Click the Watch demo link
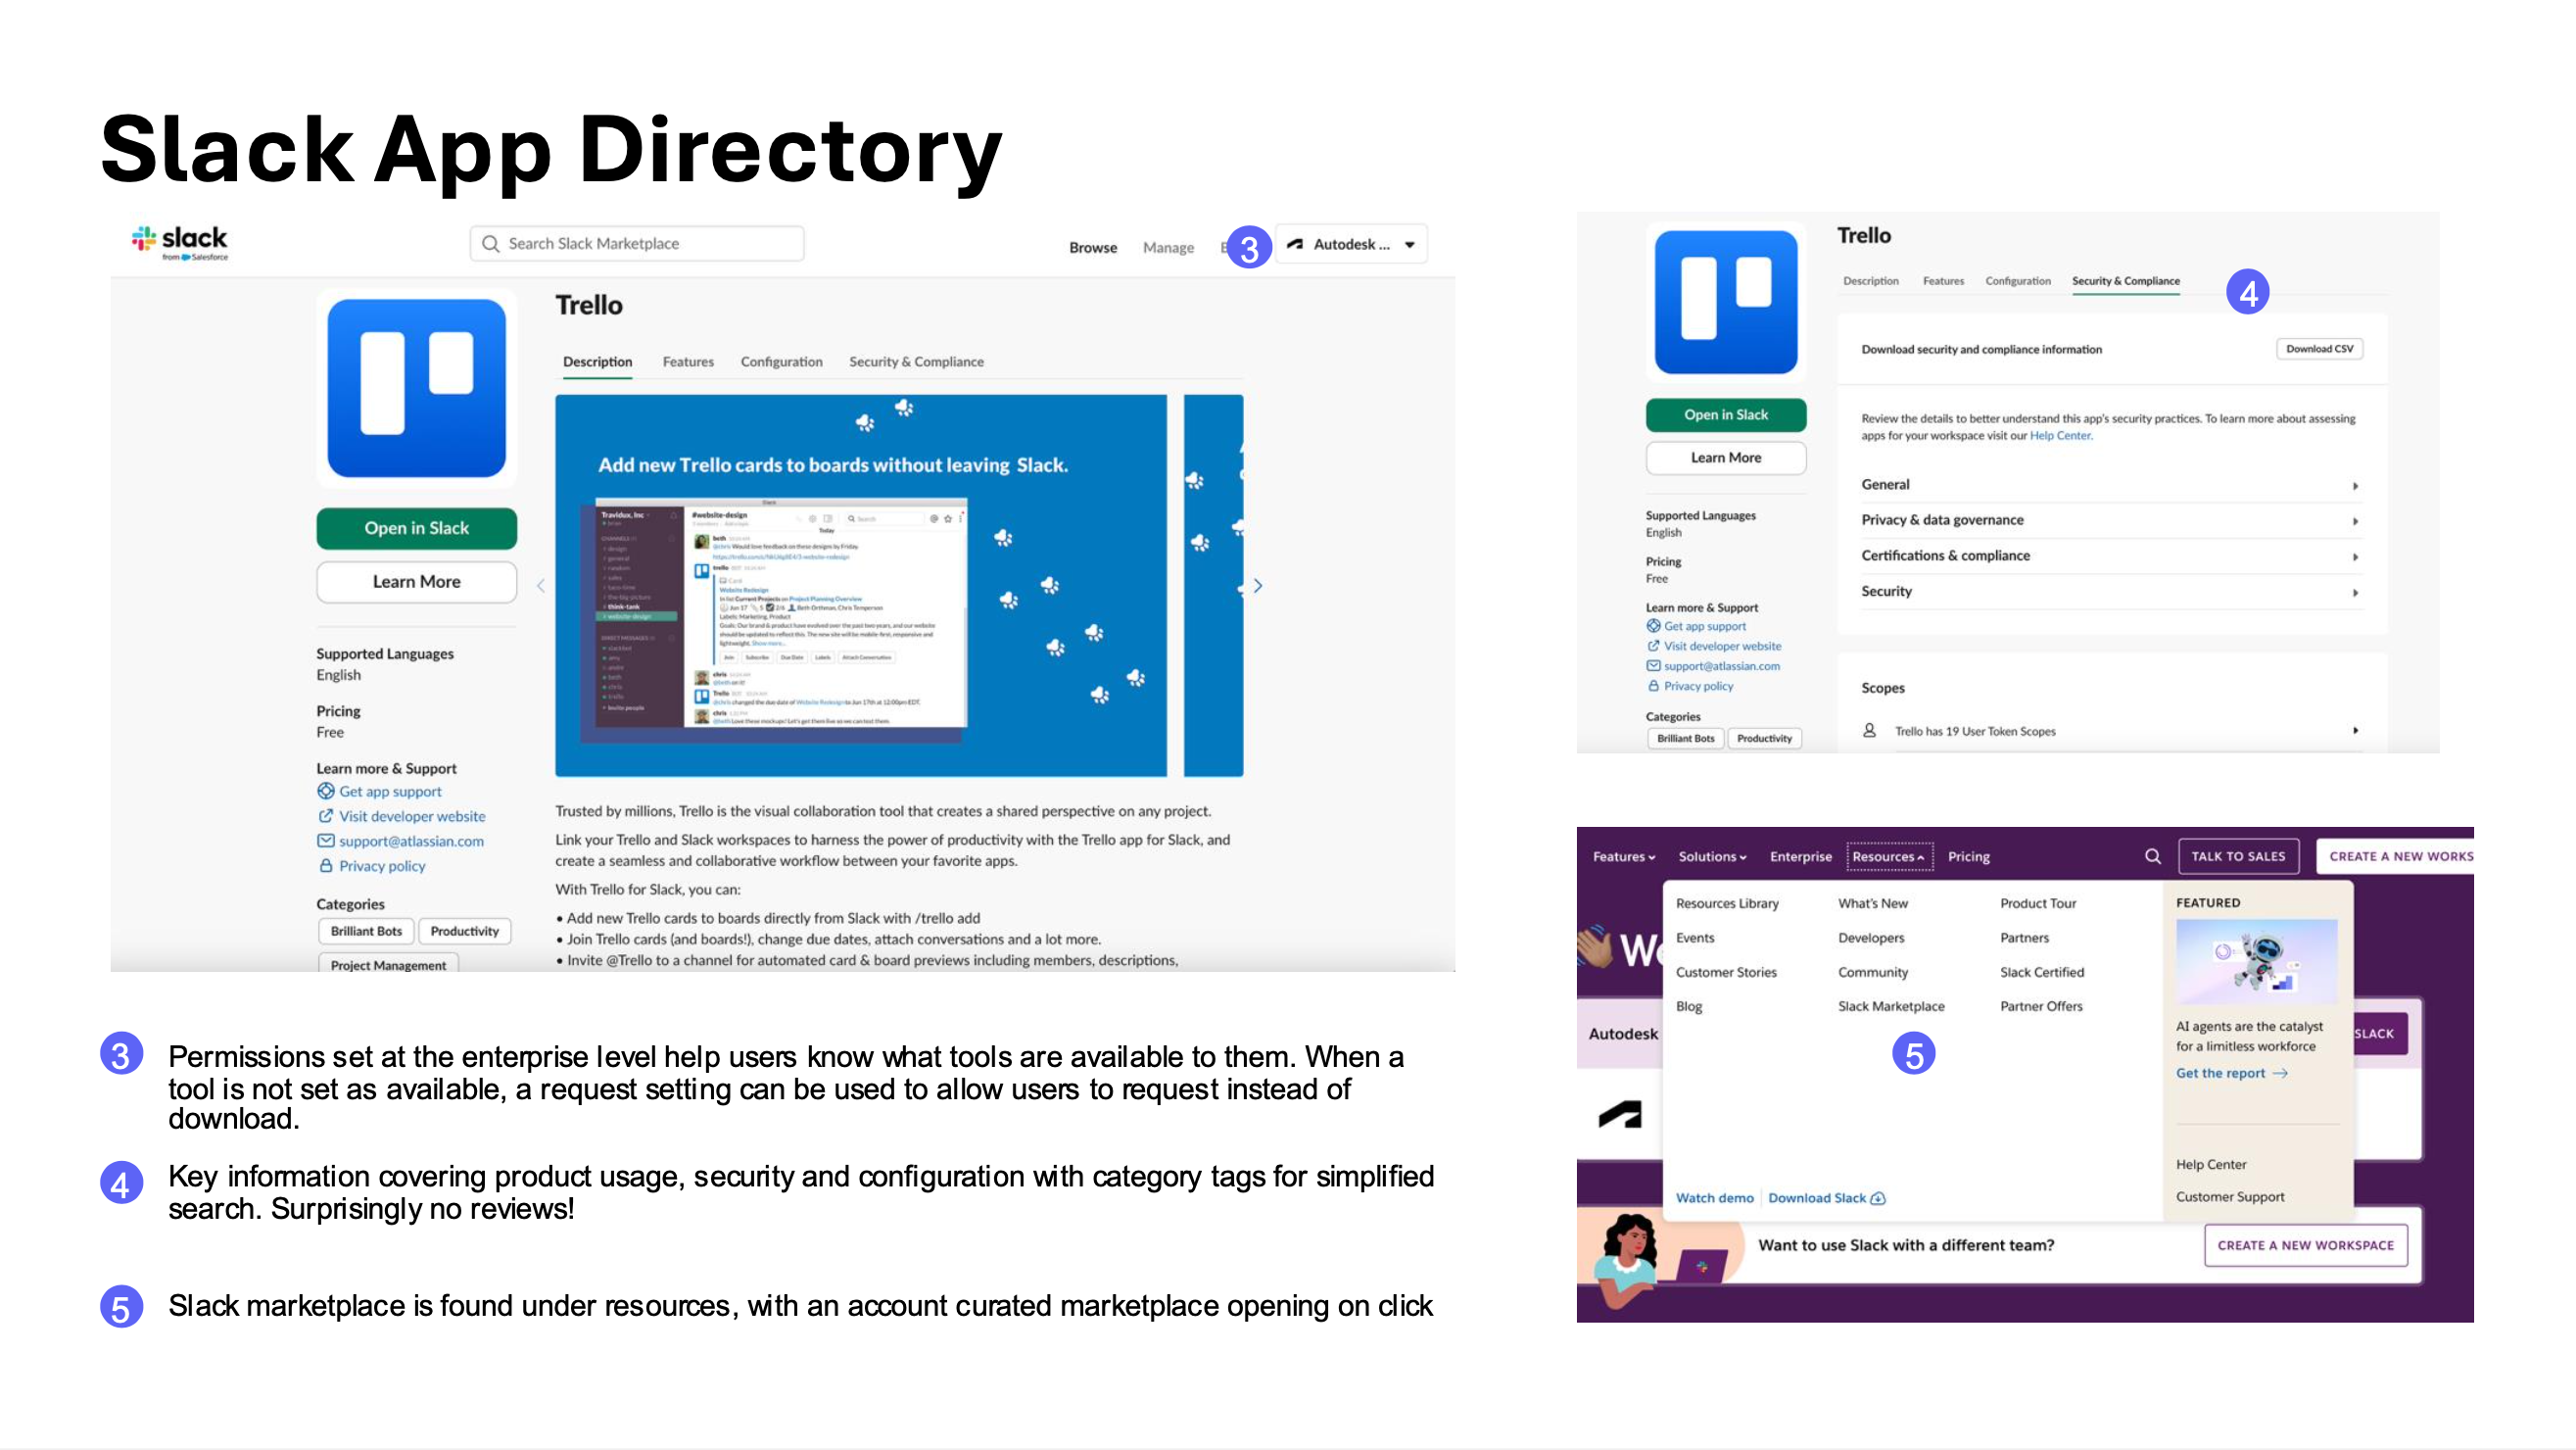 click(1714, 1198)
